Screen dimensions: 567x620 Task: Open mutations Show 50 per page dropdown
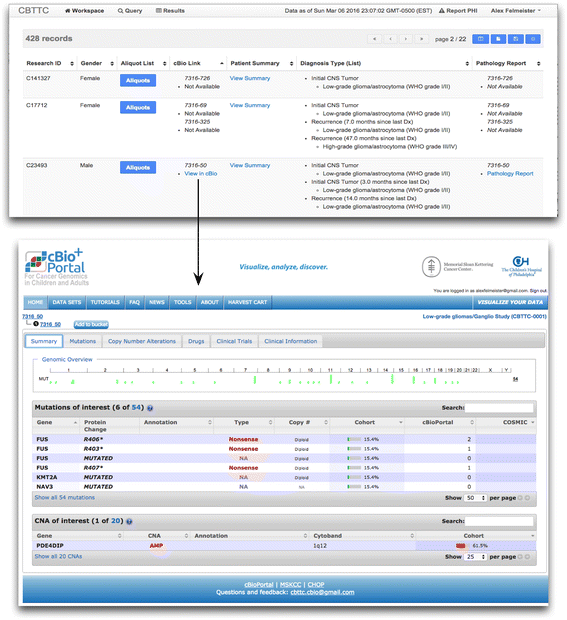(475, 498)
